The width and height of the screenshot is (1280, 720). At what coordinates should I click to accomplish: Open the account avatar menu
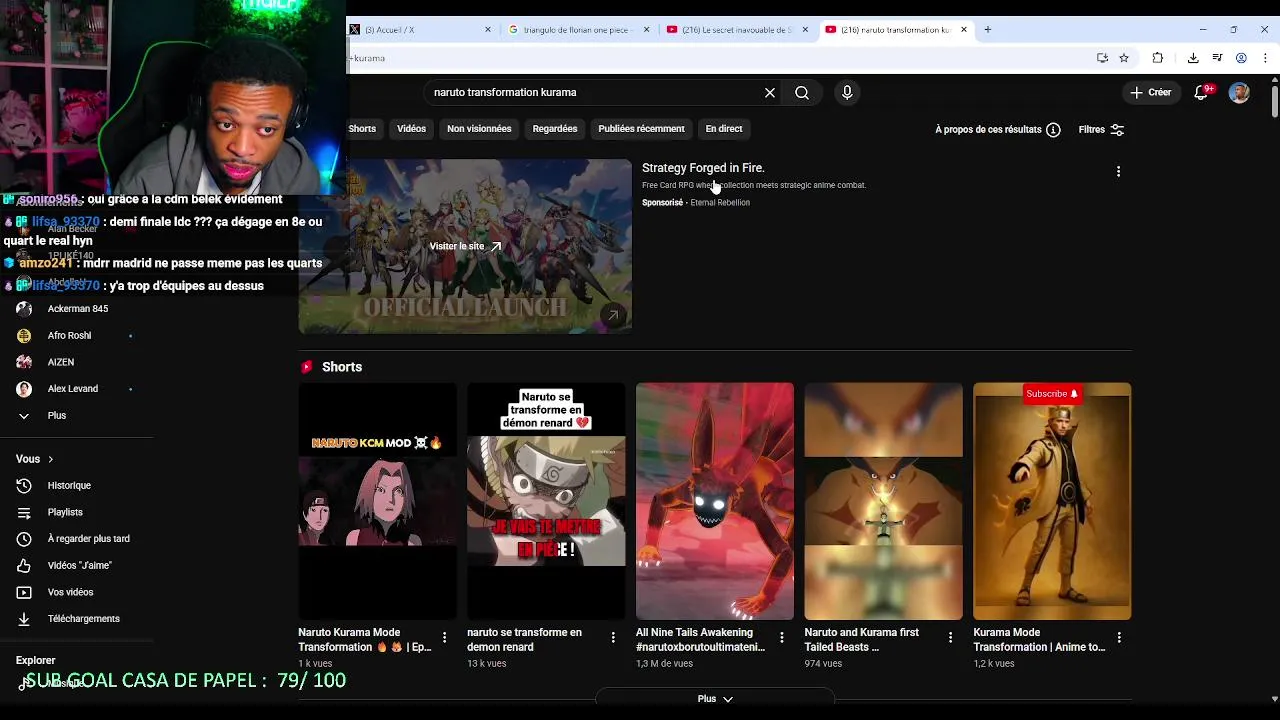[1239, 92]
